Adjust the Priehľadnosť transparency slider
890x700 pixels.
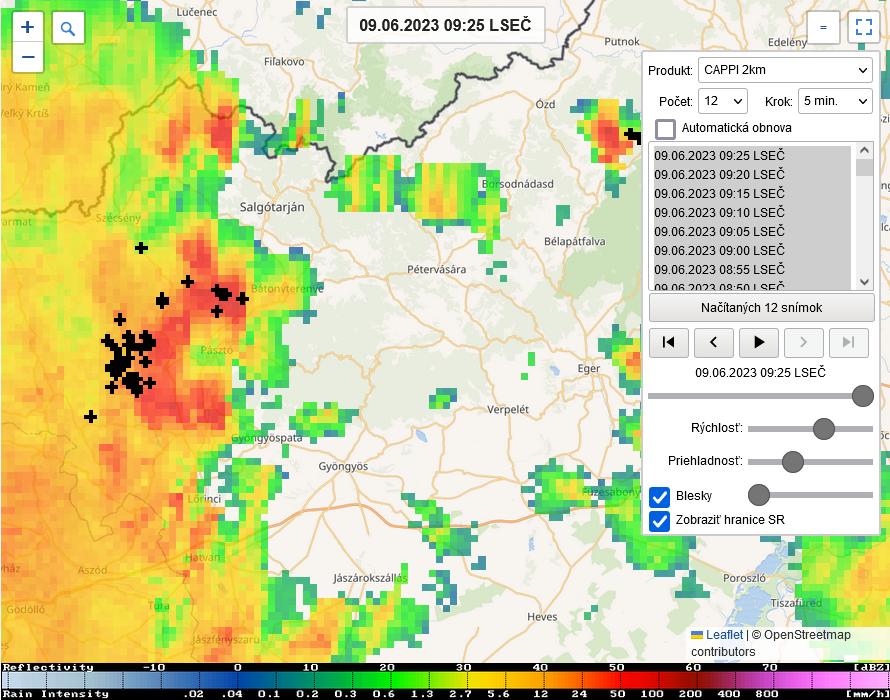(x=793, y=461)
